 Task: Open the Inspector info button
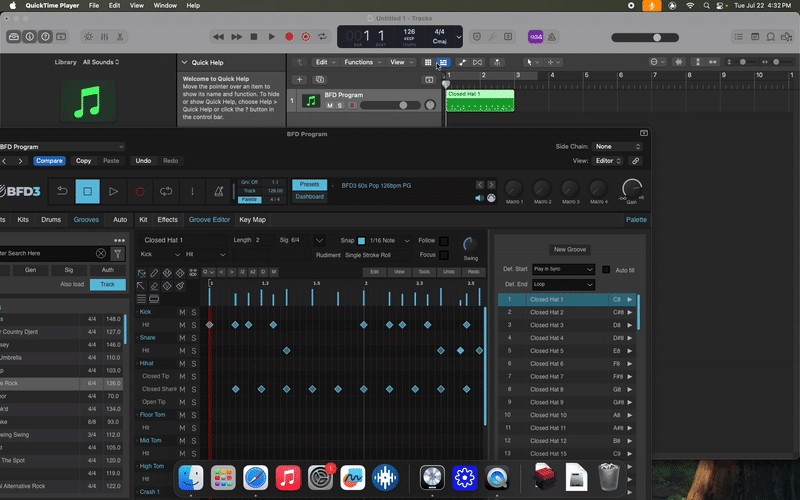[30, 37]
